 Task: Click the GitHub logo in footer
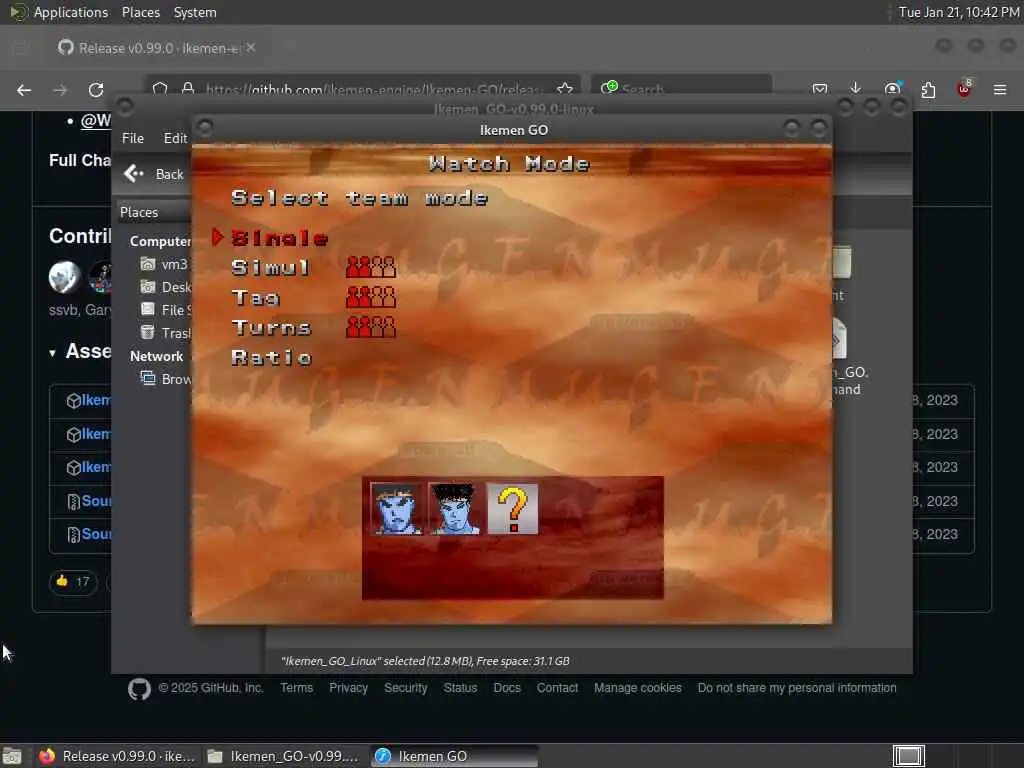coord(139,689)
